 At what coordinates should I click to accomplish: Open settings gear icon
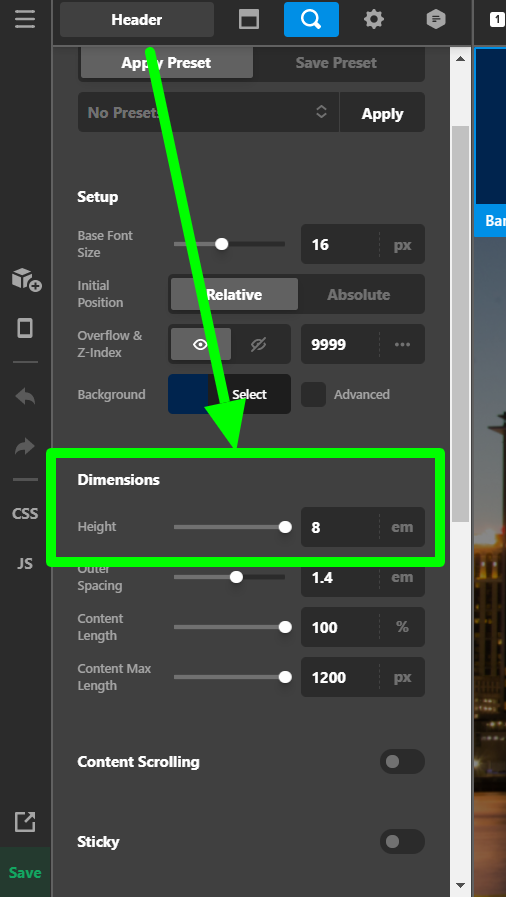[x=374, y=19]
